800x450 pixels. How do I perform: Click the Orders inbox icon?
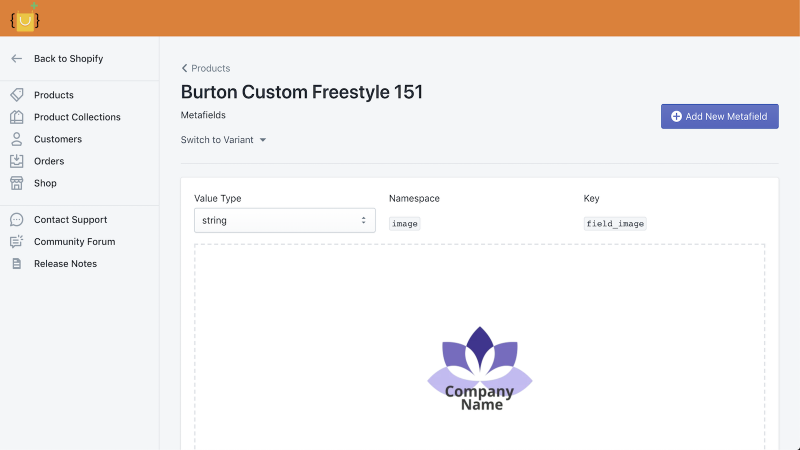tap(17, 161)
